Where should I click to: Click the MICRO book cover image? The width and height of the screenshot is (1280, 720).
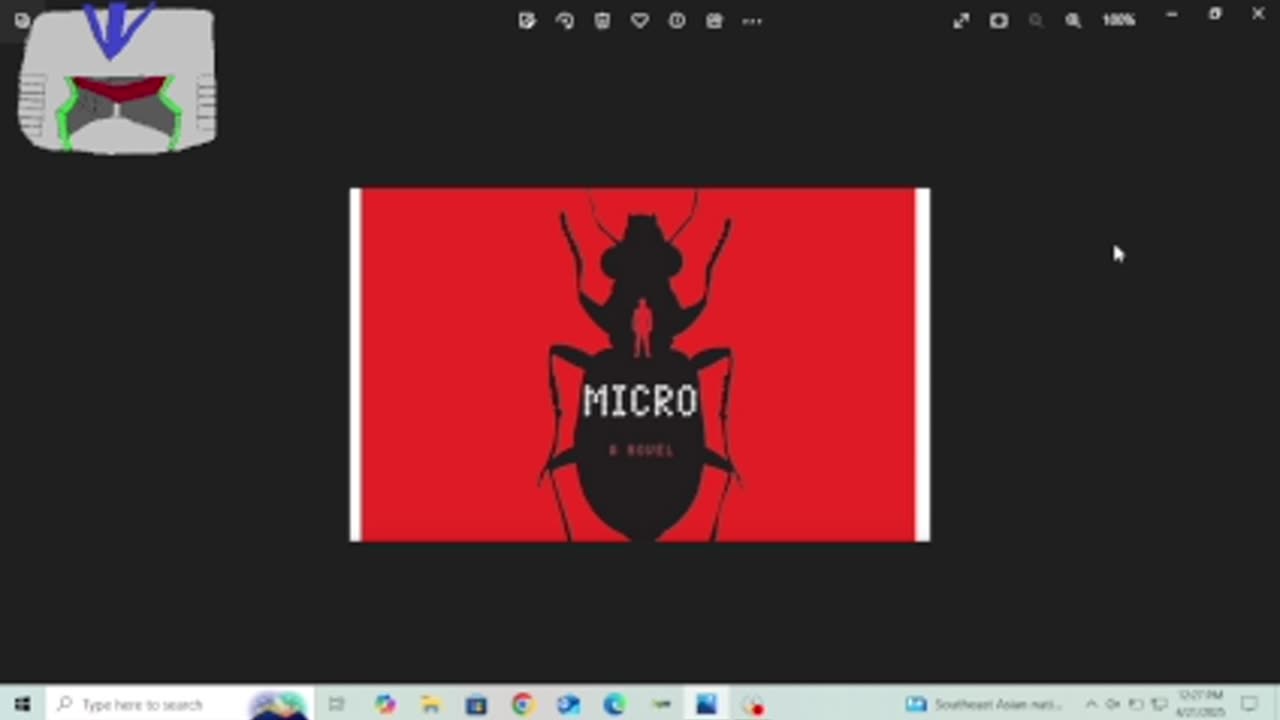(640, 364)
